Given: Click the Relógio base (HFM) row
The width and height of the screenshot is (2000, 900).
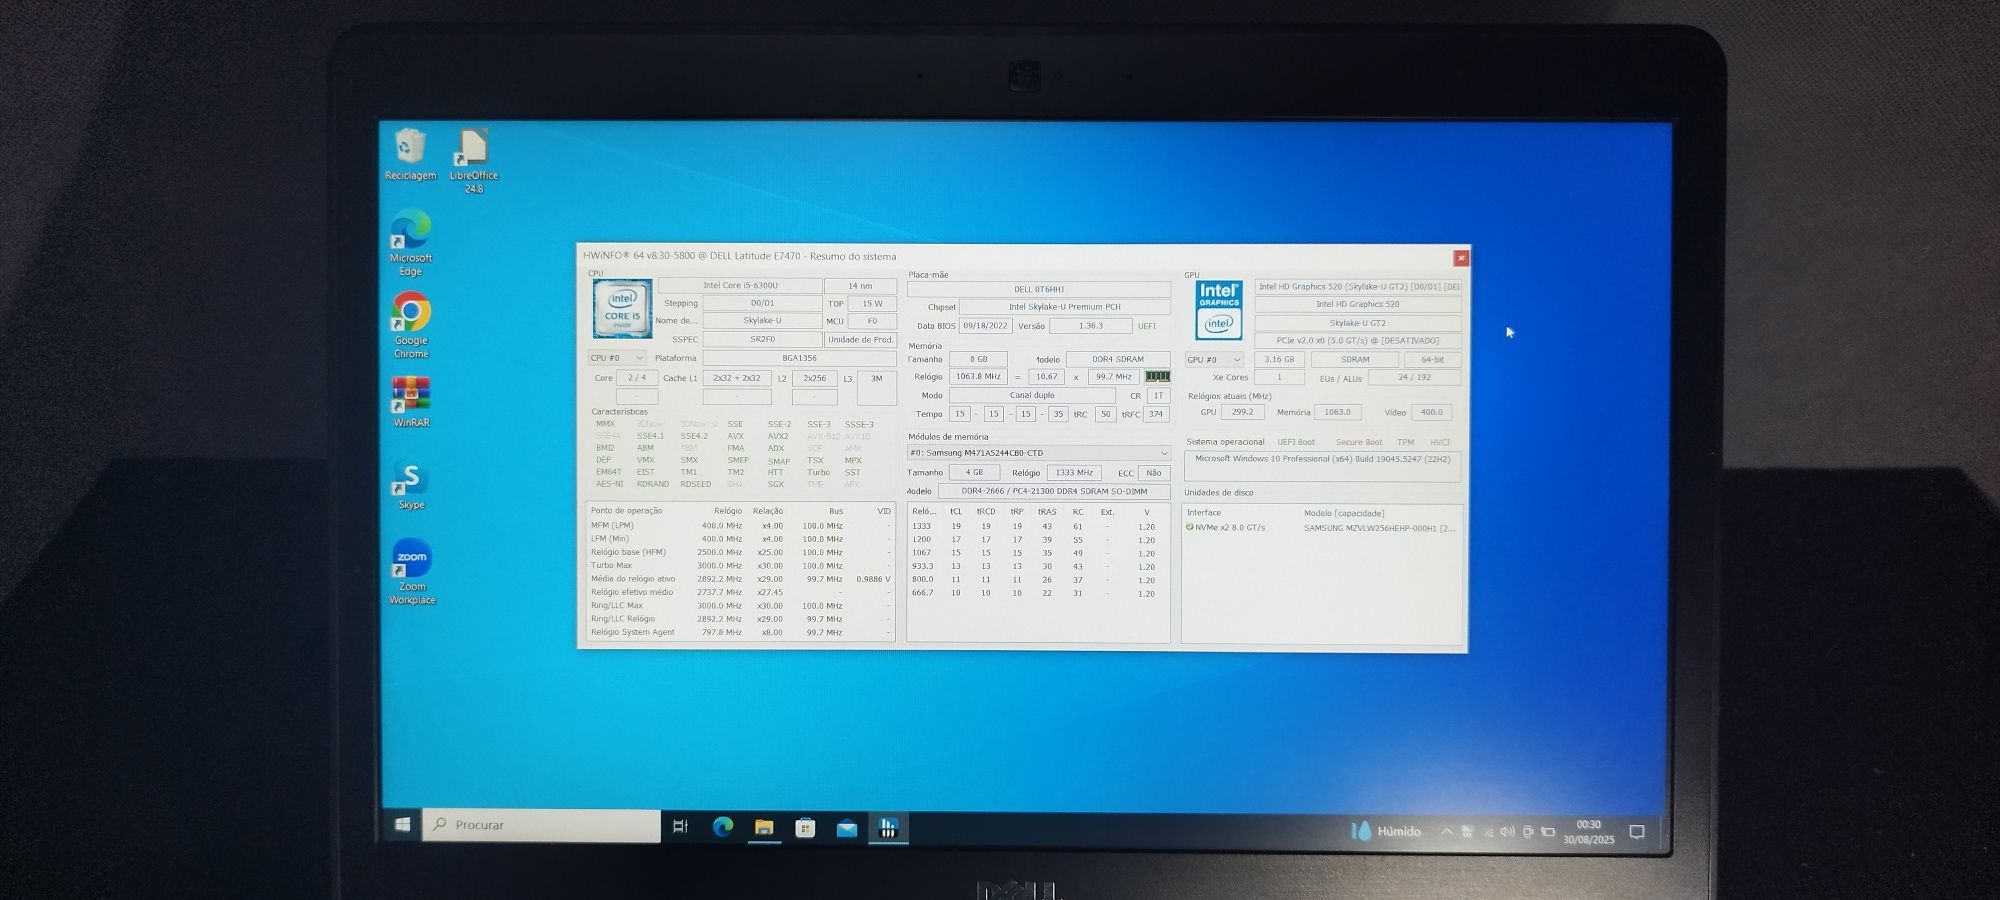Looking at the screenshot, I should point(739,552).
